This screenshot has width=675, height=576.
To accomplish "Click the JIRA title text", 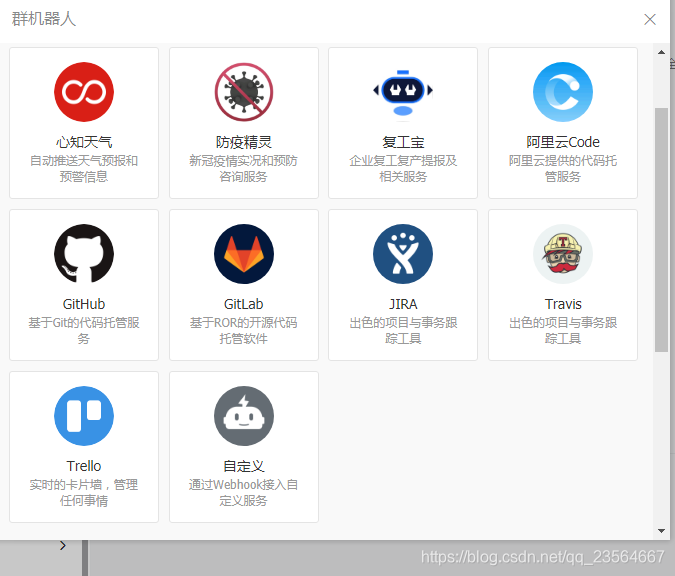I will coord(403,304).
